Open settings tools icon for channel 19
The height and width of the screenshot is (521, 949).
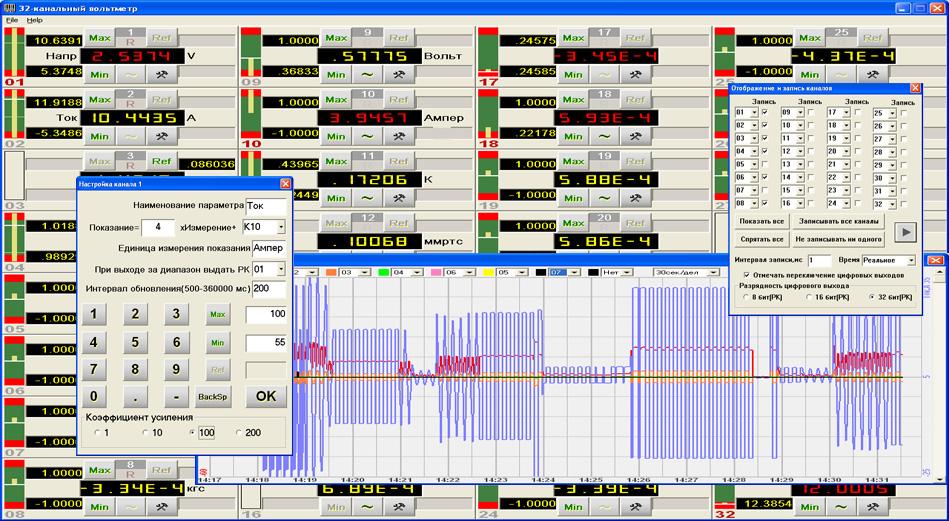point(635,198)
